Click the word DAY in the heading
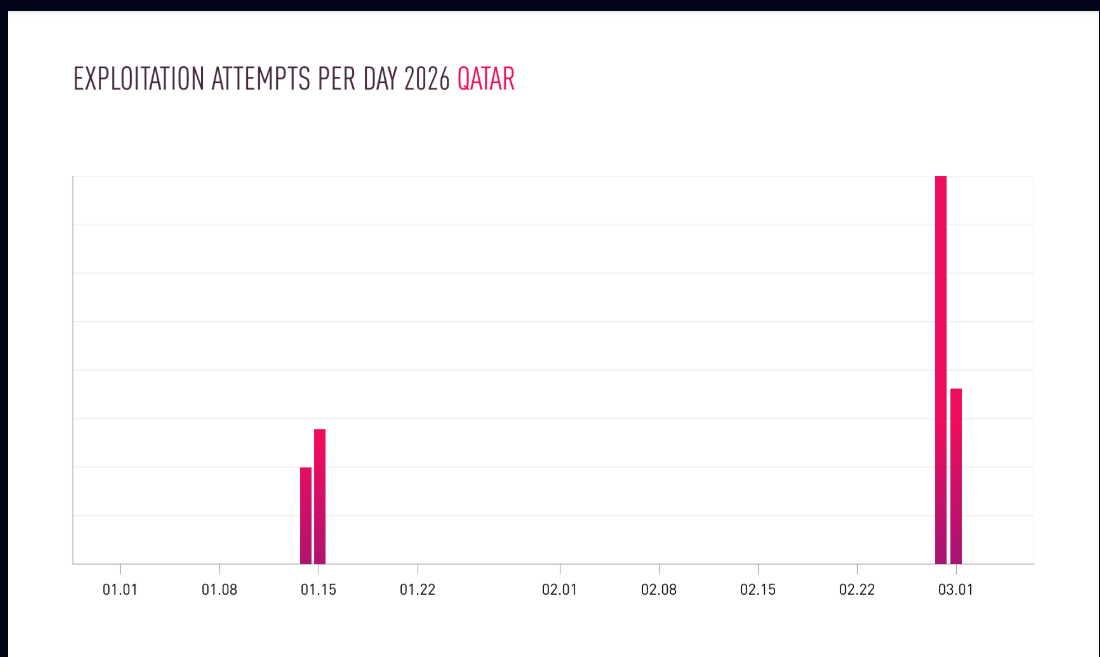The image size is (1100, 657). pyautogui.click(x=381, y=80)
